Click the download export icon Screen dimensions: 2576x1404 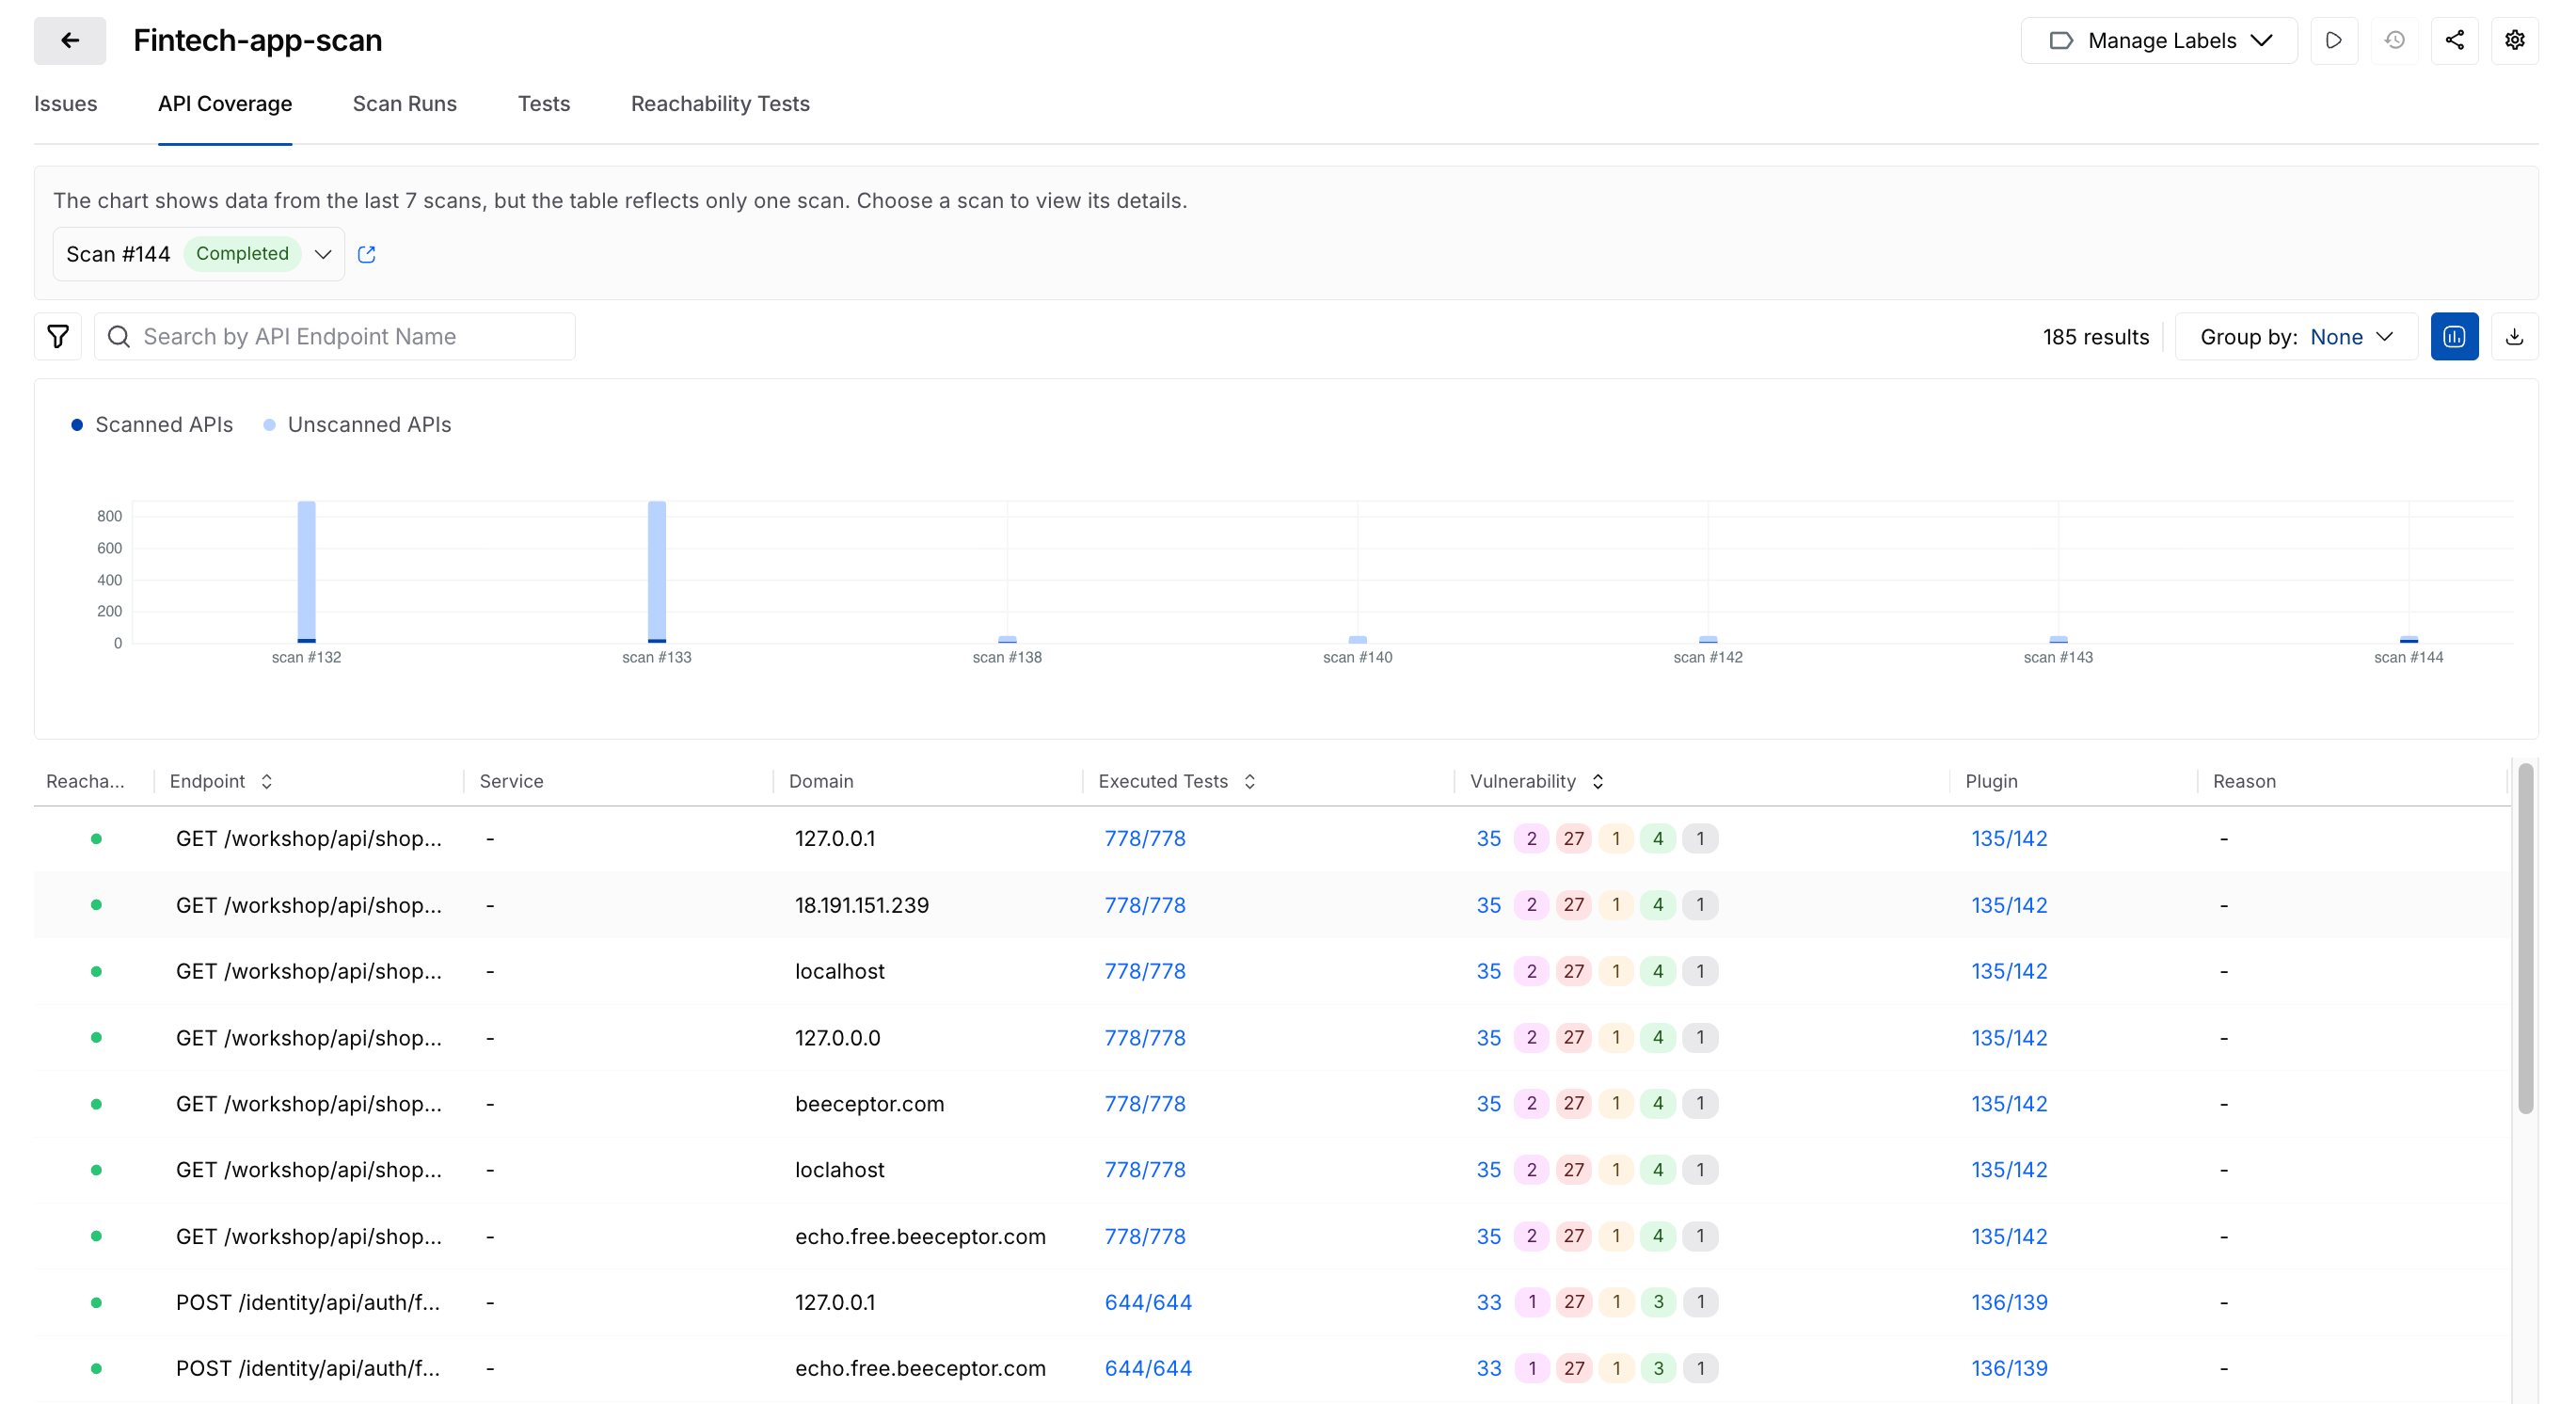click(2514, 336)
